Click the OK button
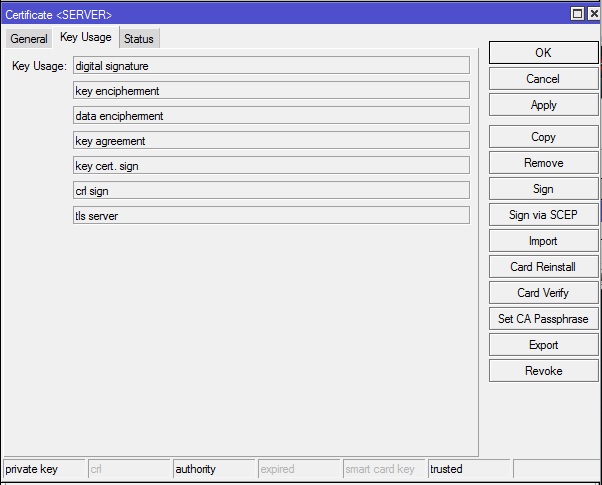Screen dimensions: 602x485 coord(543,53)
